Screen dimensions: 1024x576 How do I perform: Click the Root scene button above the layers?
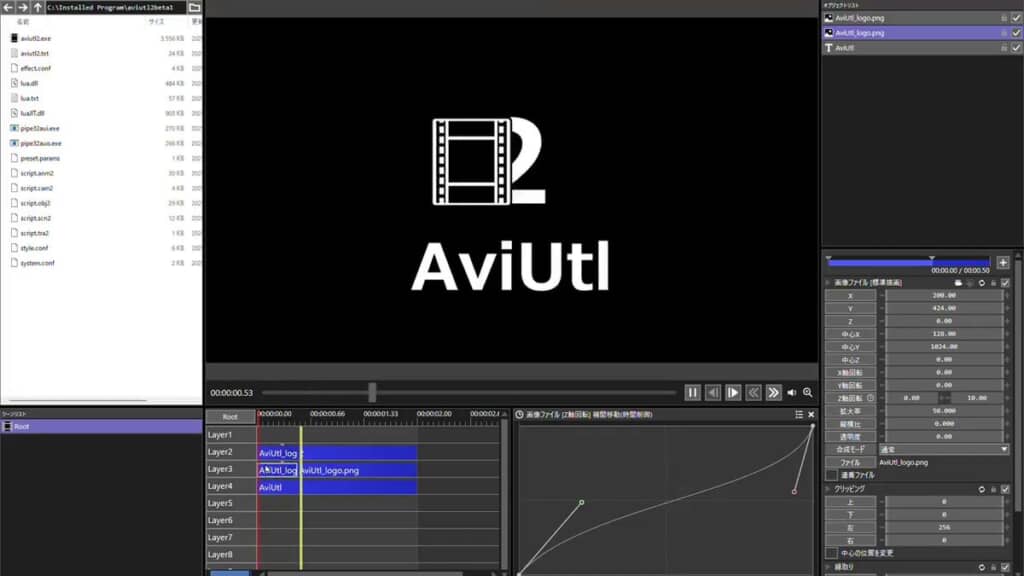230,417
